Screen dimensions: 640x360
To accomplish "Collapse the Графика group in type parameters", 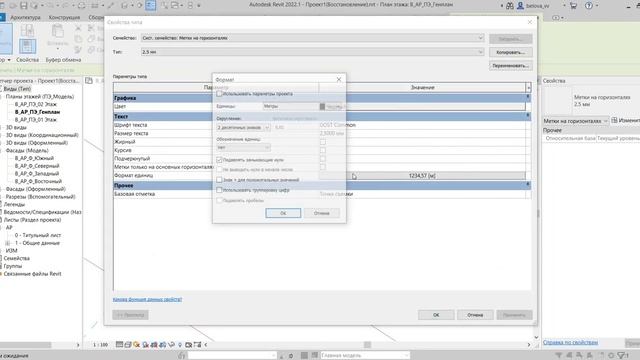I will (528, 97).
